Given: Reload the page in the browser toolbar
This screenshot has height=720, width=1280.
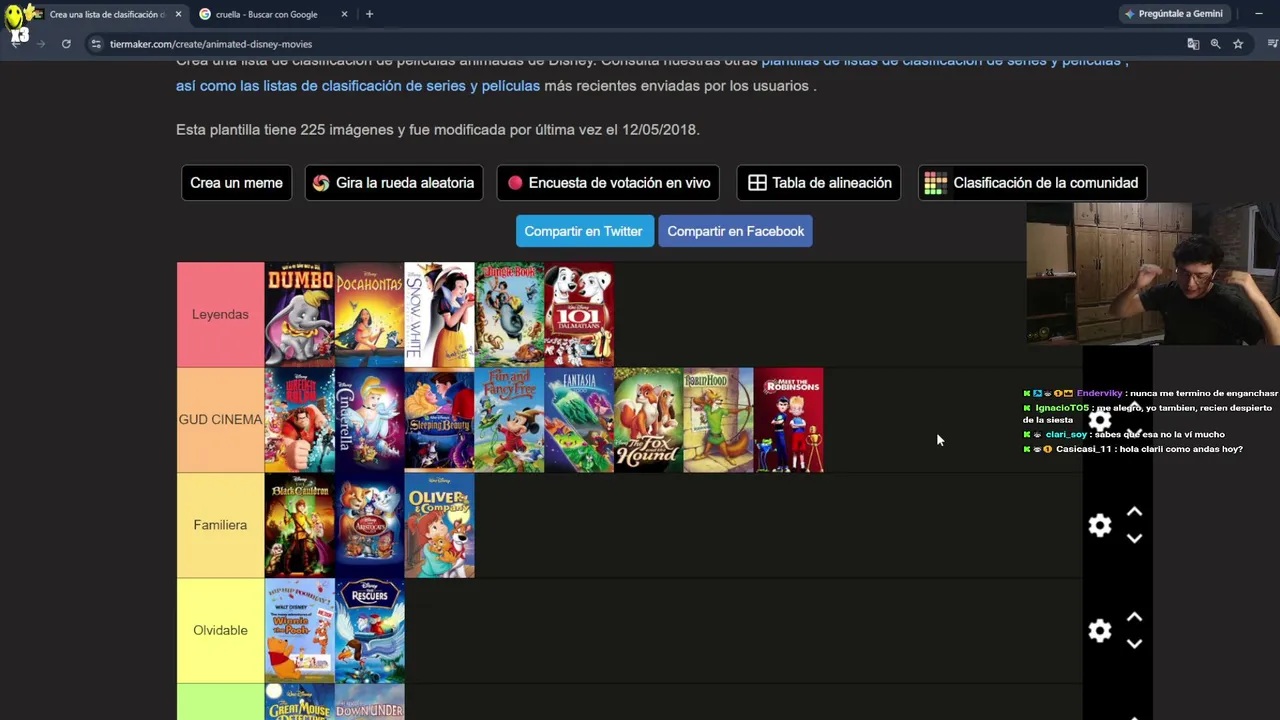Looking at the screenshot, I should pyautogui.click(x=66, y=44).
